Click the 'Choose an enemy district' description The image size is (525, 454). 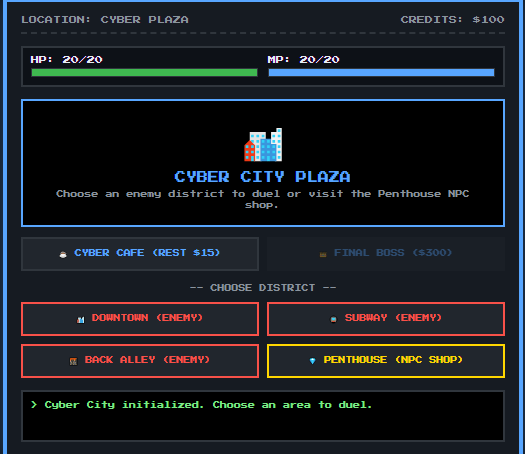[262, 199]
